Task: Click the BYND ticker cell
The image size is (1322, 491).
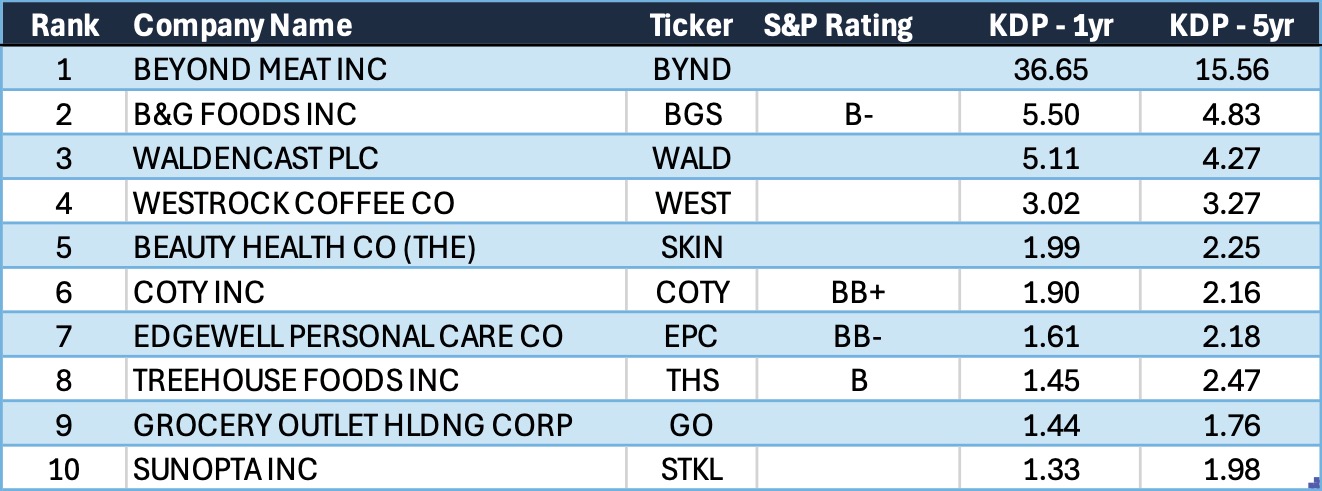Action: point(692,69)
